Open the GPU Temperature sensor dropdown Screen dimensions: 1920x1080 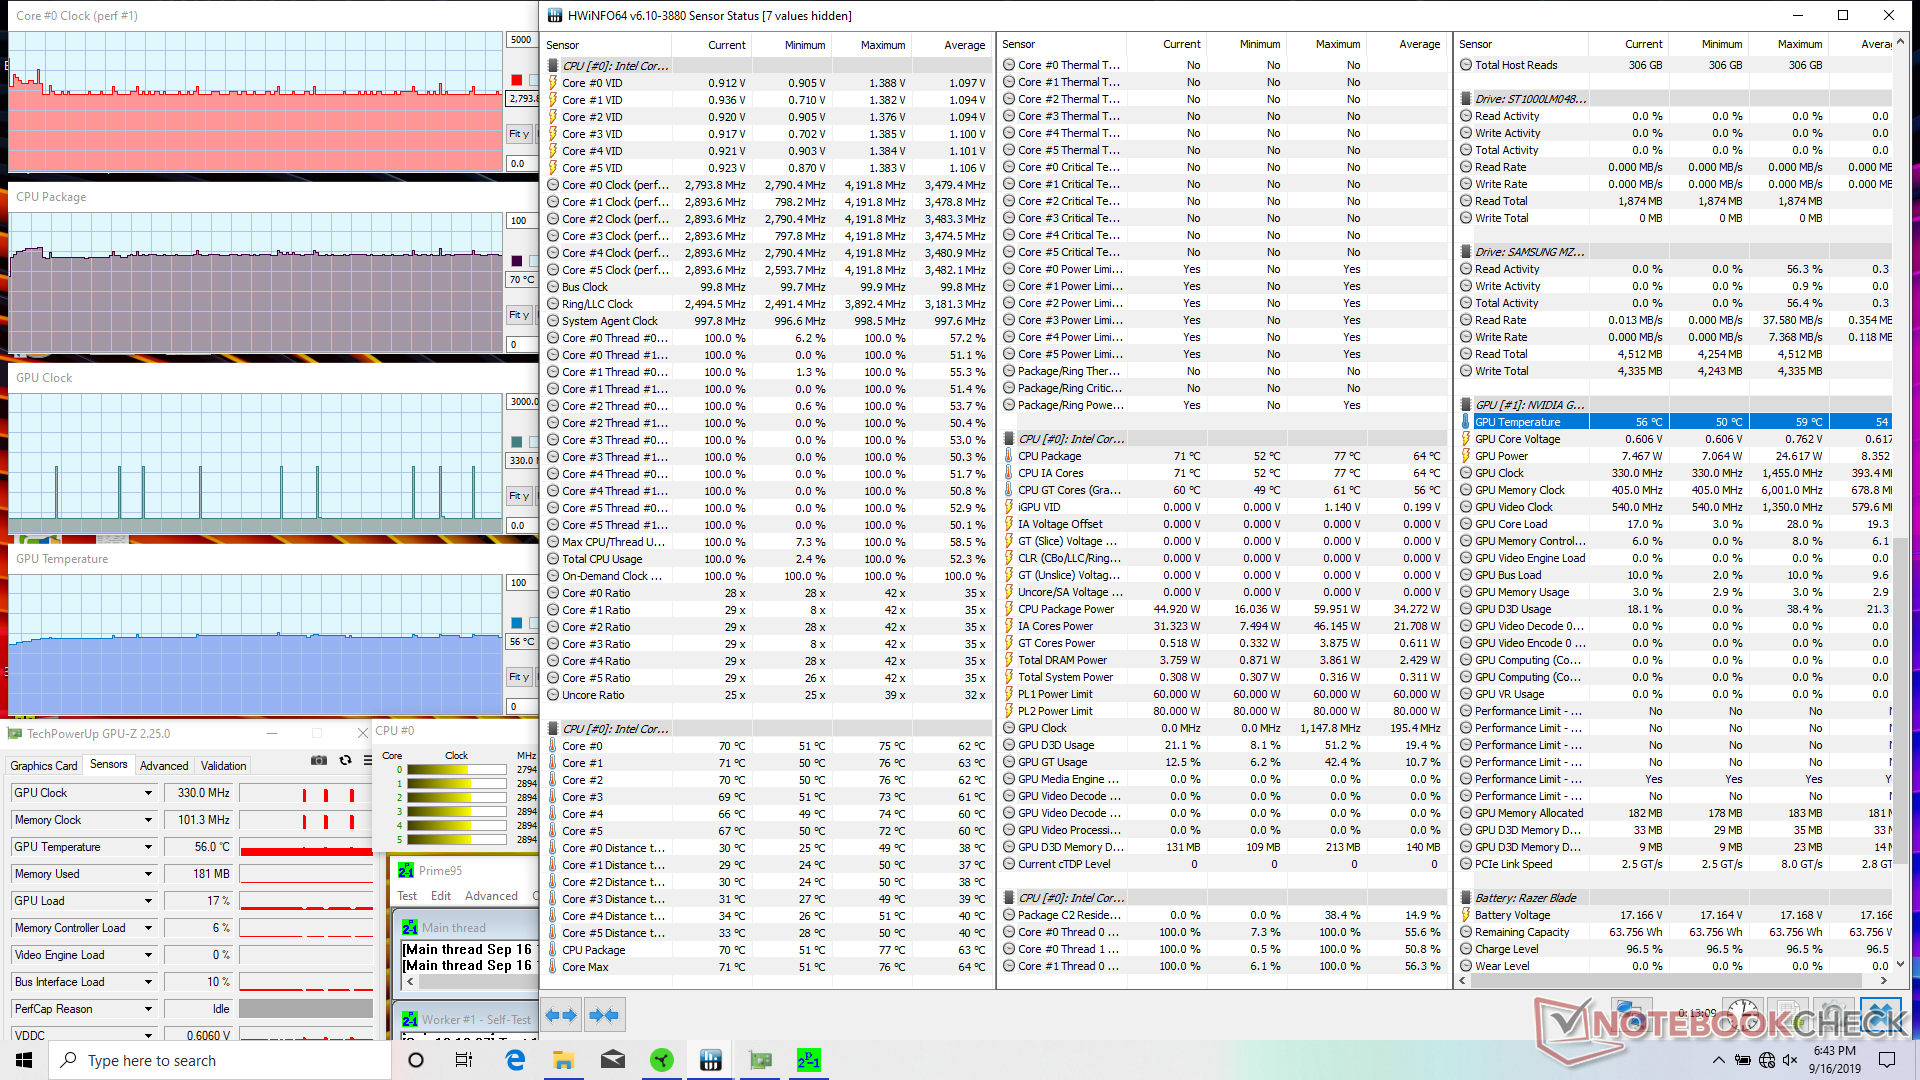coord(148,847)
